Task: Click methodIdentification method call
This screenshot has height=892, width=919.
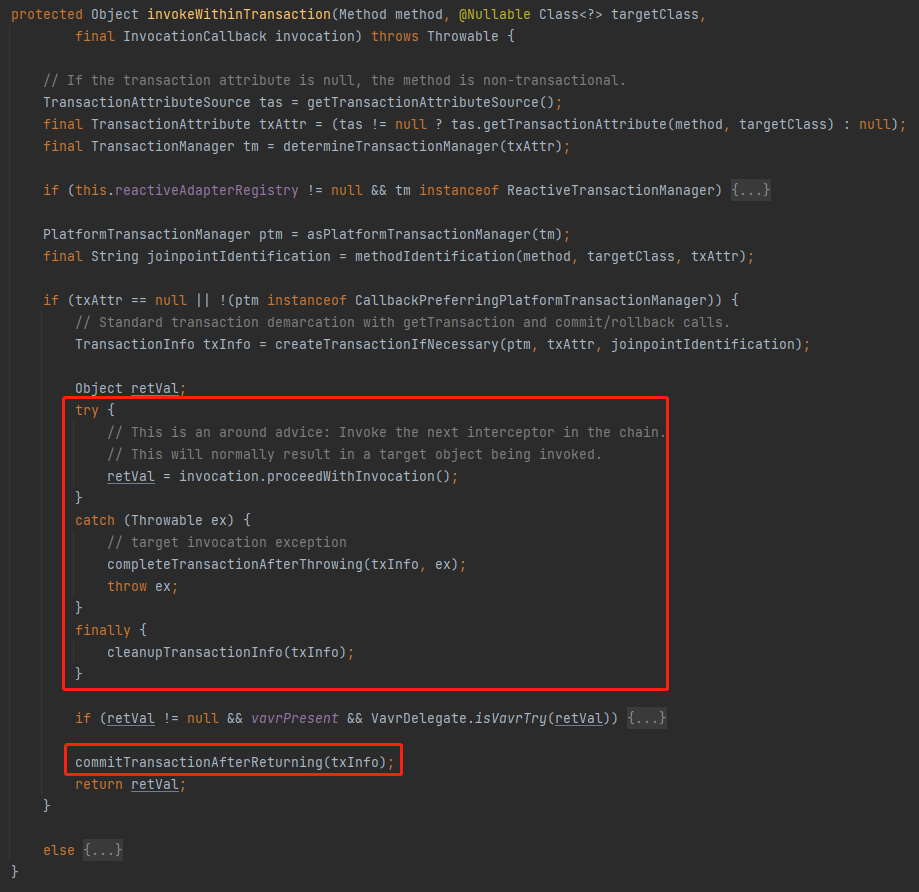Action: click(435, 257)
